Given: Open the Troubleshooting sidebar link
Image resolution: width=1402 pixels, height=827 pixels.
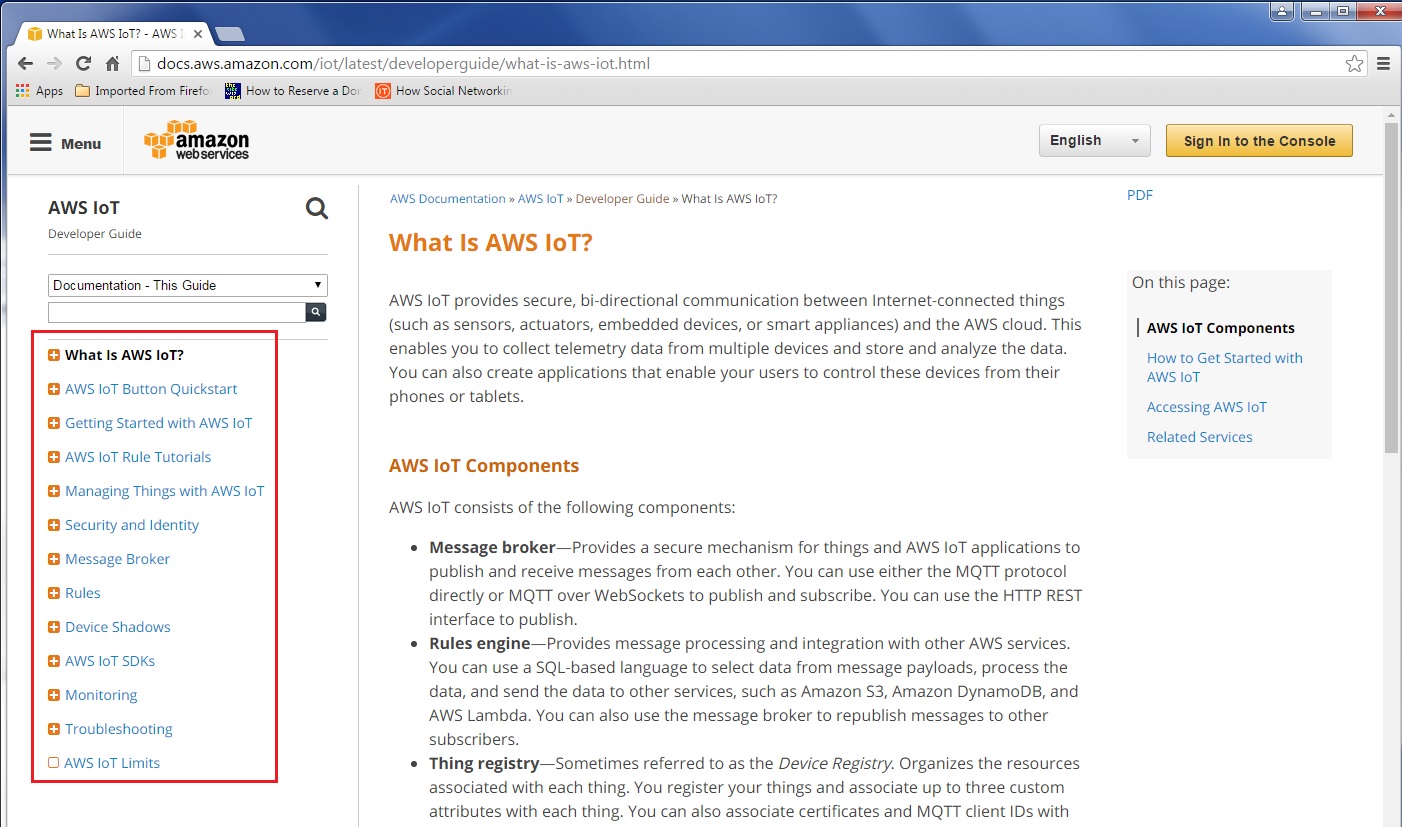Looking at the screenshot, I should tap(119, 729).
